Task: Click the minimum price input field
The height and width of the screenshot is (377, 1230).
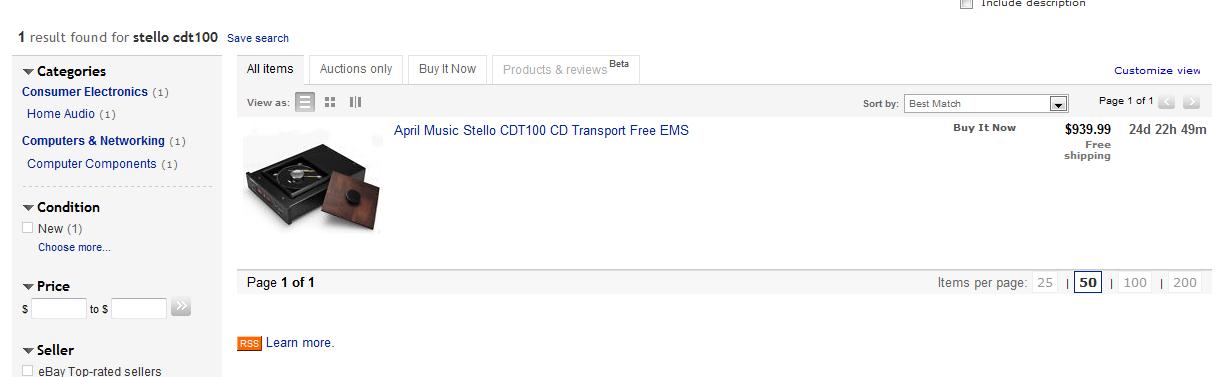Action: [x=59, y=308]
